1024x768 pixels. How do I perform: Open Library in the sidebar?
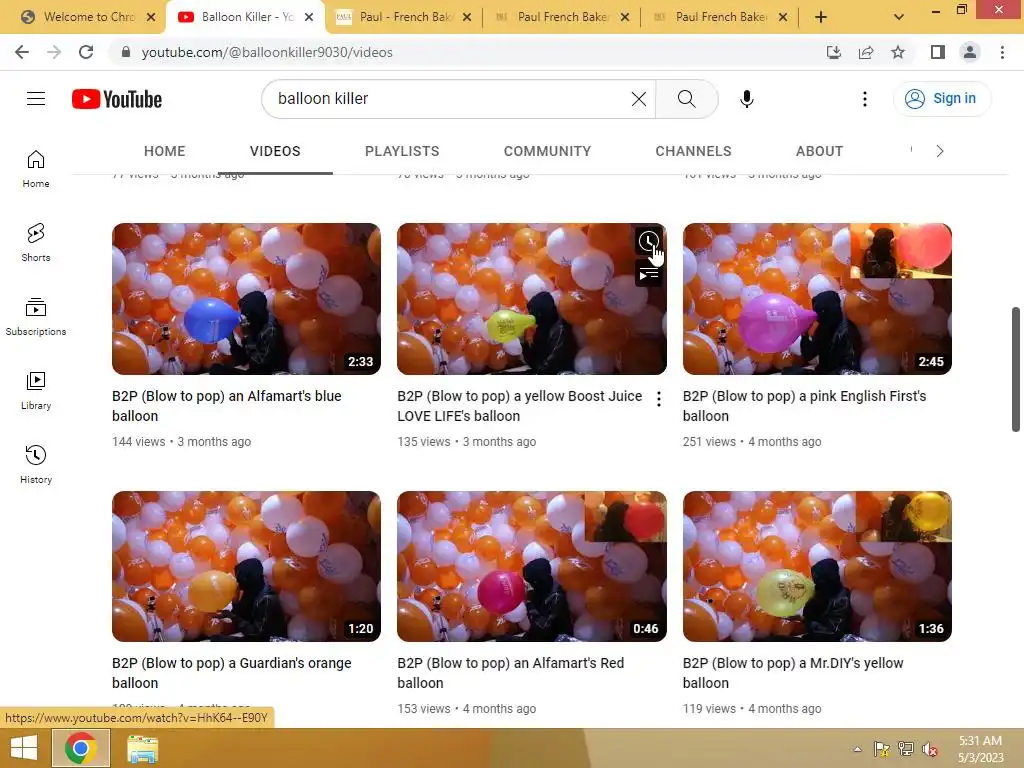coord(36,391)
